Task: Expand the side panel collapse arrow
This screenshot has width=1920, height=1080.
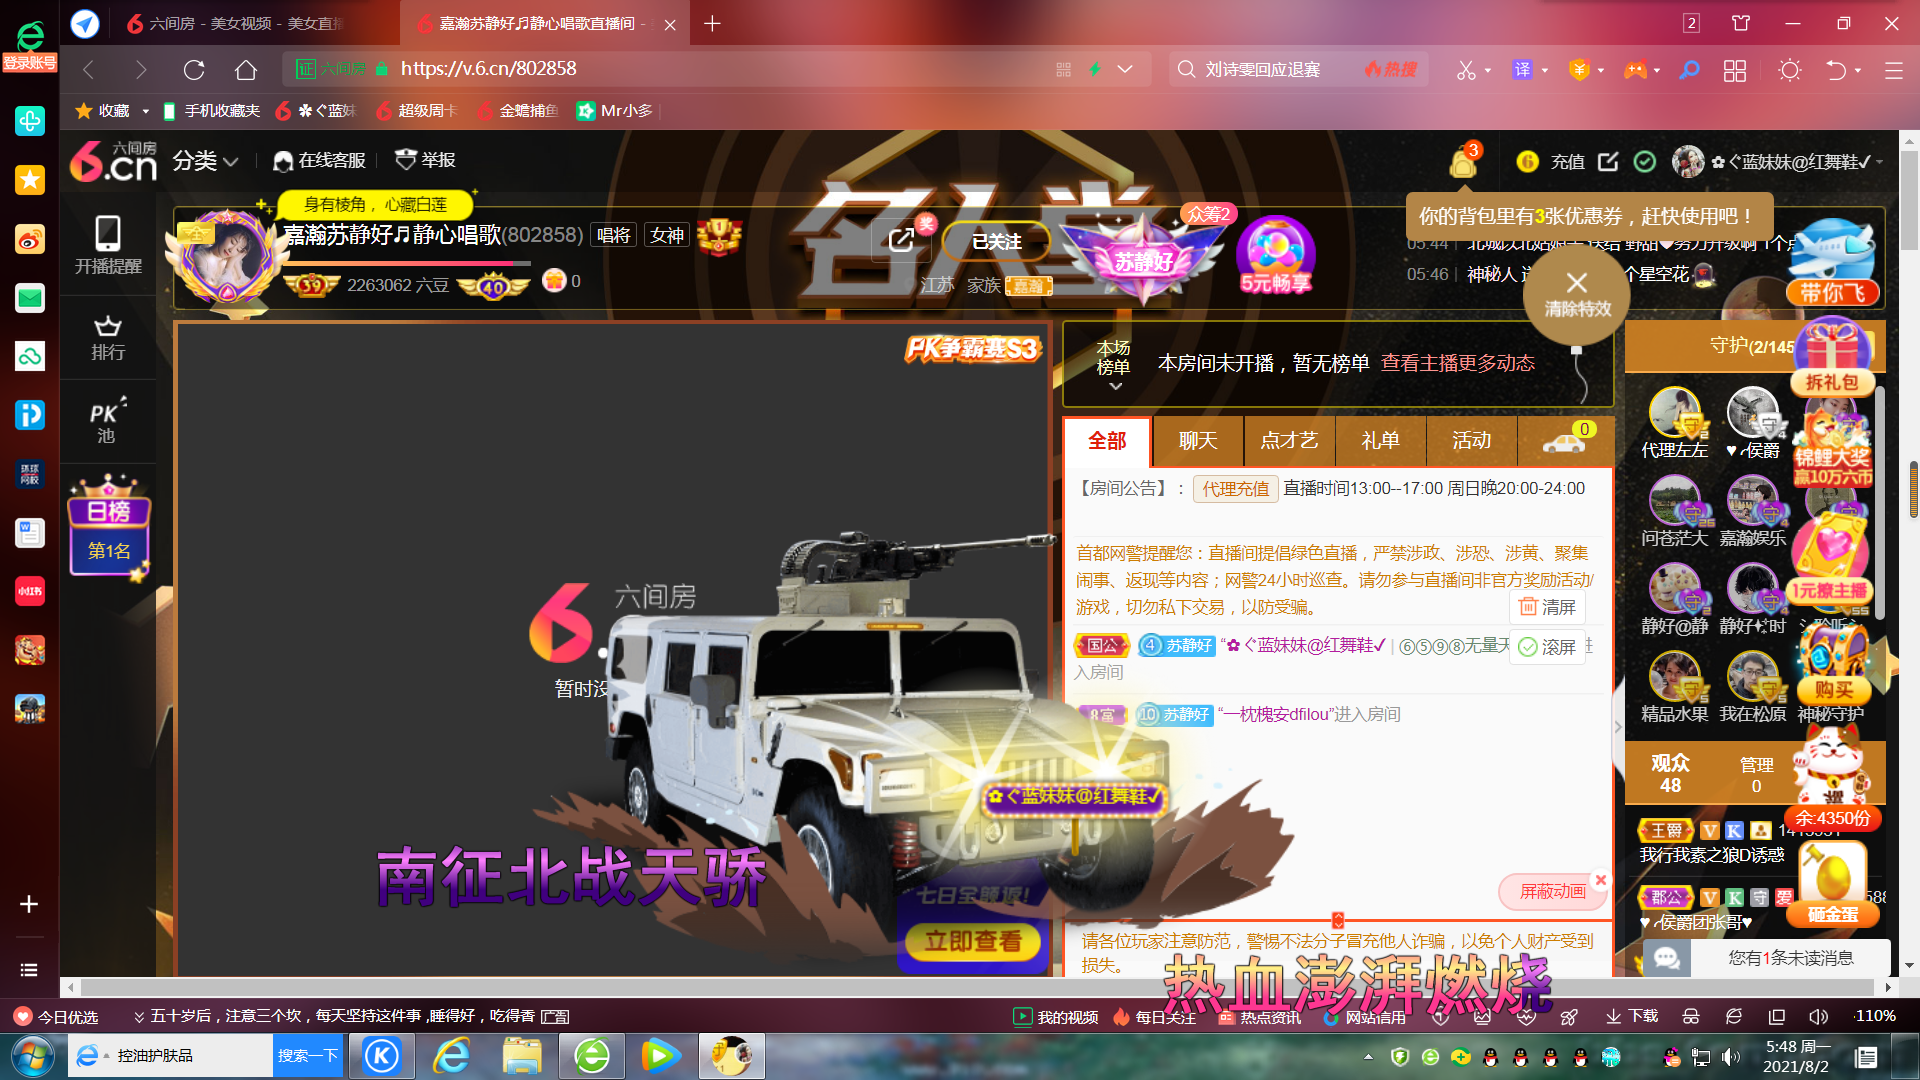Action: 1618,727
